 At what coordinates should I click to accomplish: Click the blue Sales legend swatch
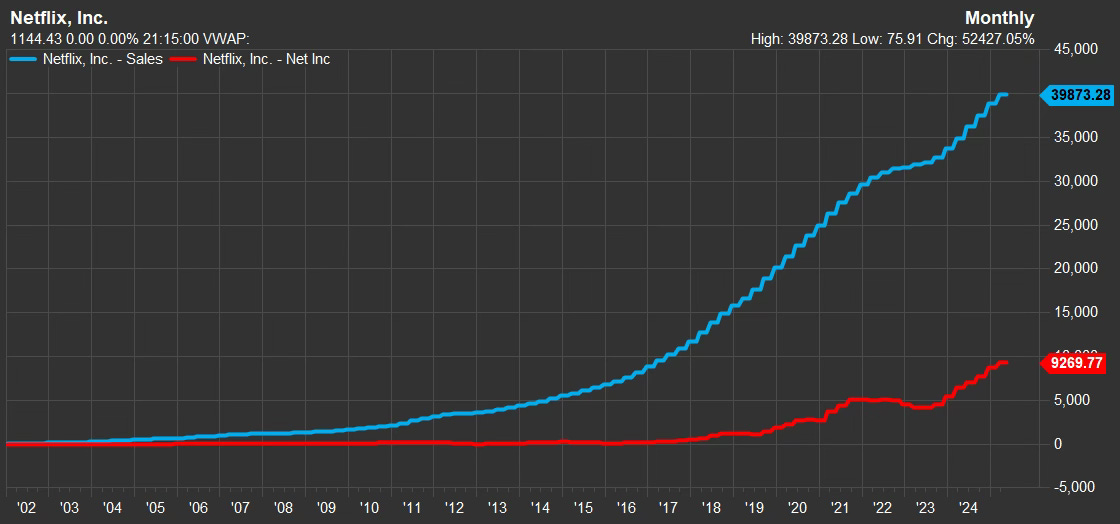tap(24, 60)
